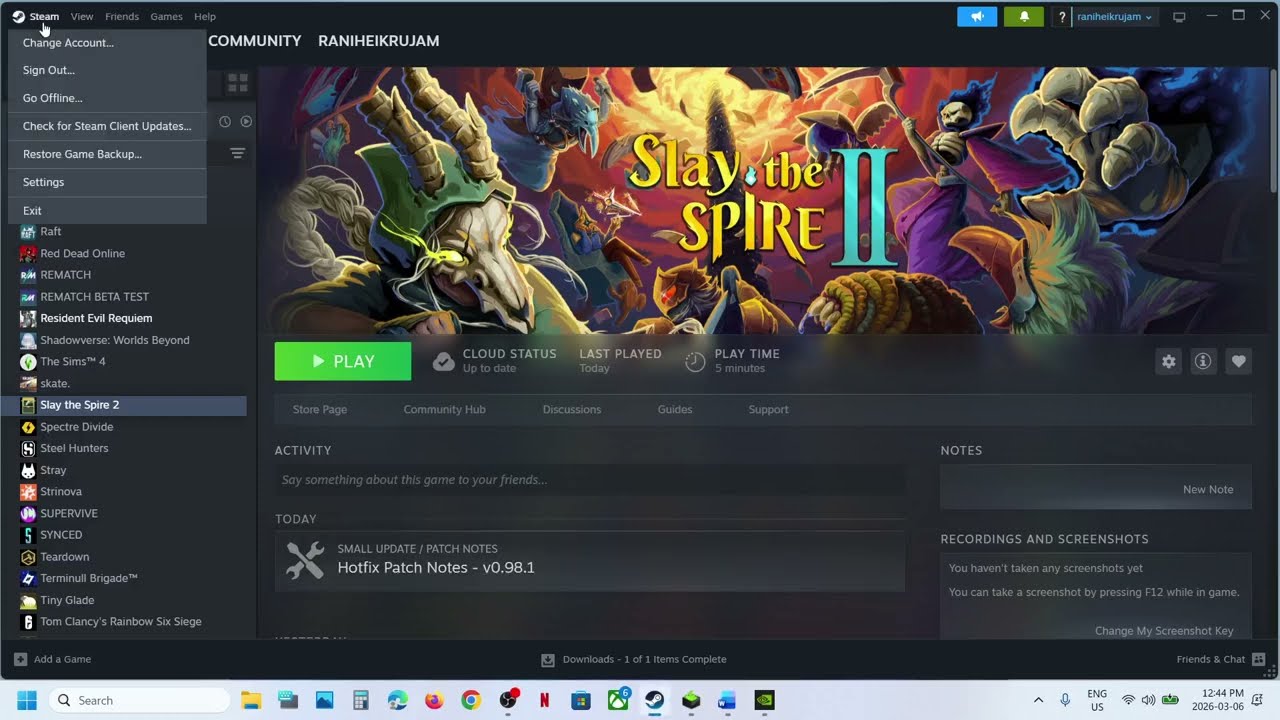Open the Friends menu
The height and width of the screenshot is (720, 1280).
coord(122,16)
